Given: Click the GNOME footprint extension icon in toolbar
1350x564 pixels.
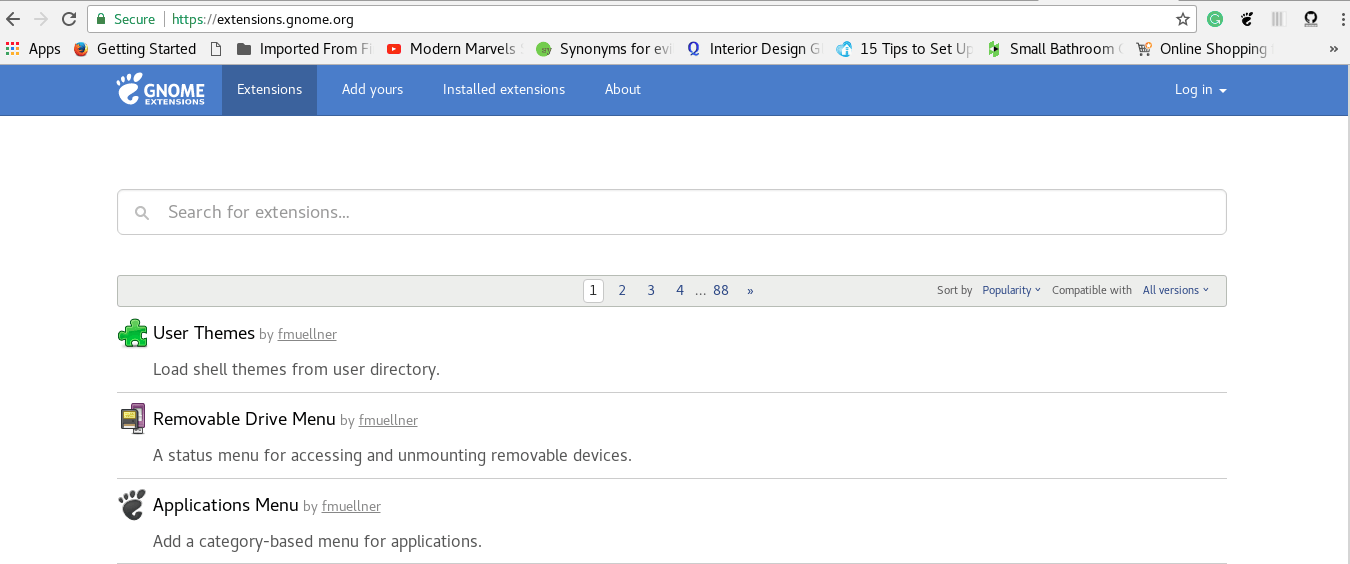Looking at the screenshot, I should click(1247, 19).
